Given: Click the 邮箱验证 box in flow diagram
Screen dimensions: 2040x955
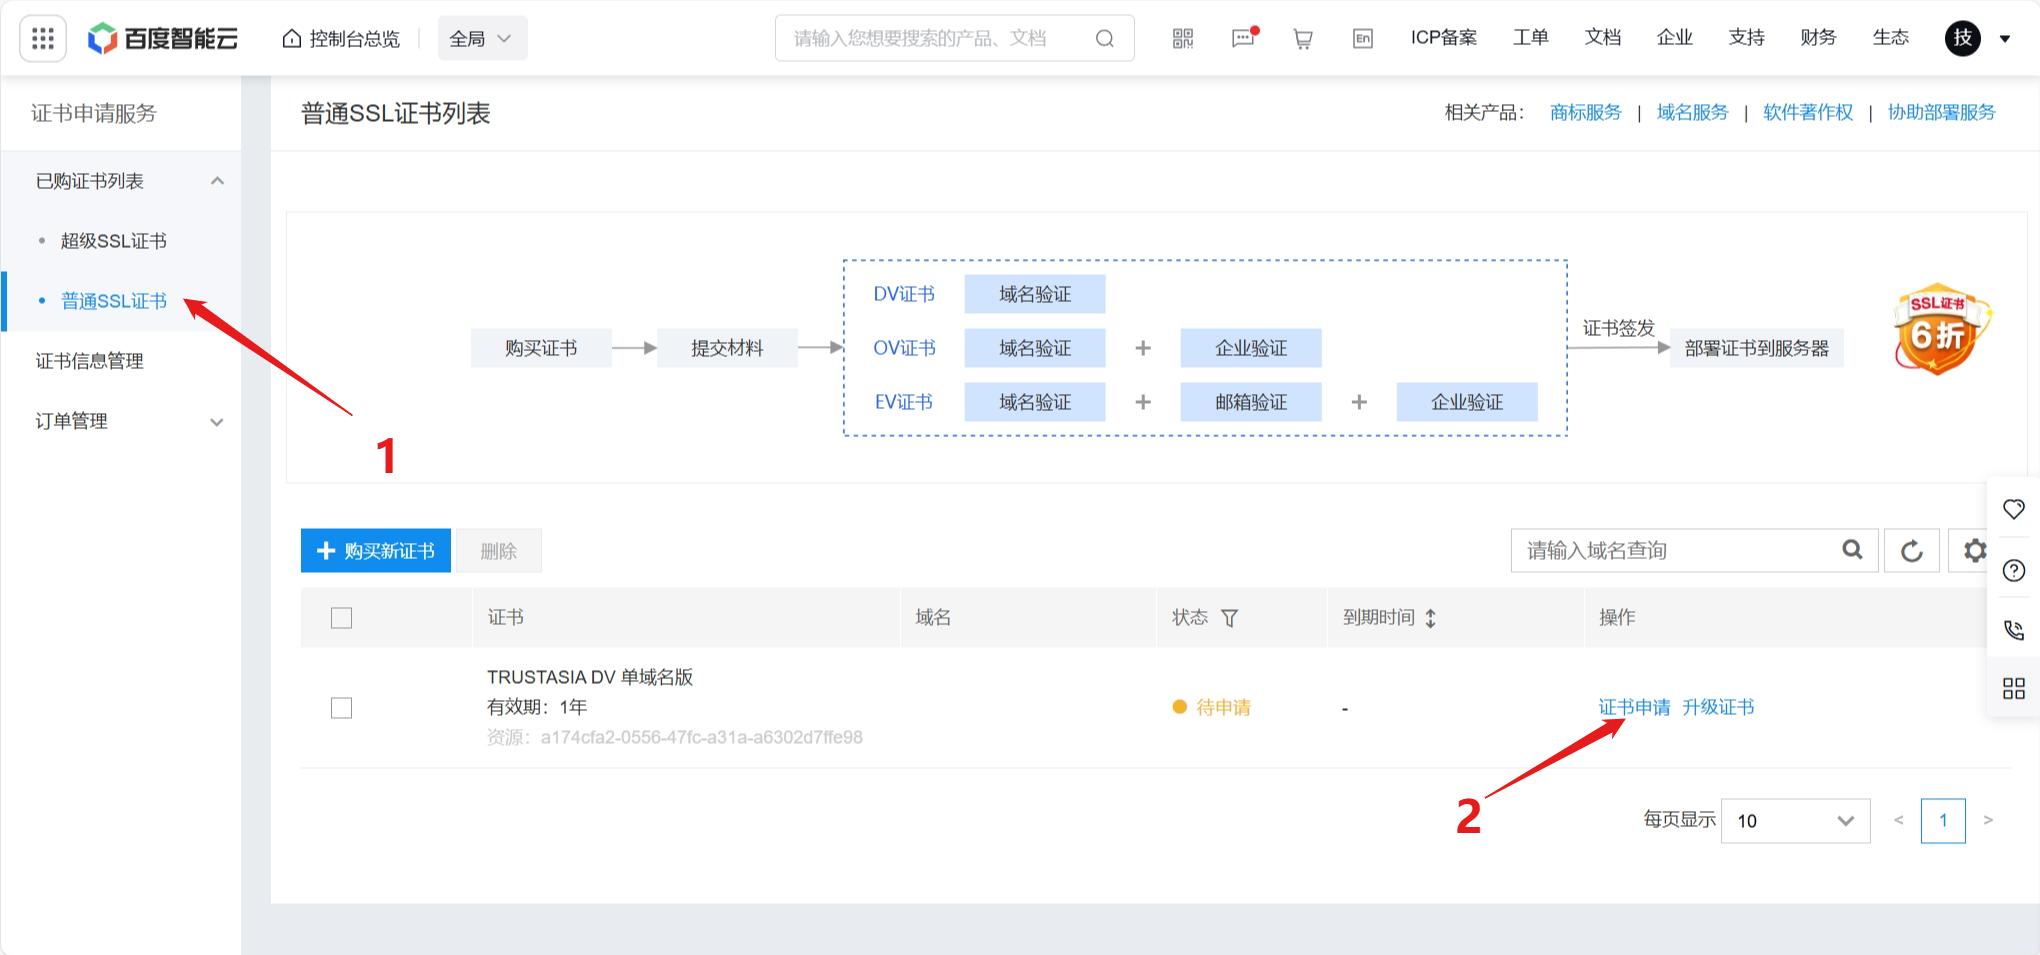Looking at the screenshot, I should [x=1251, y=402].
